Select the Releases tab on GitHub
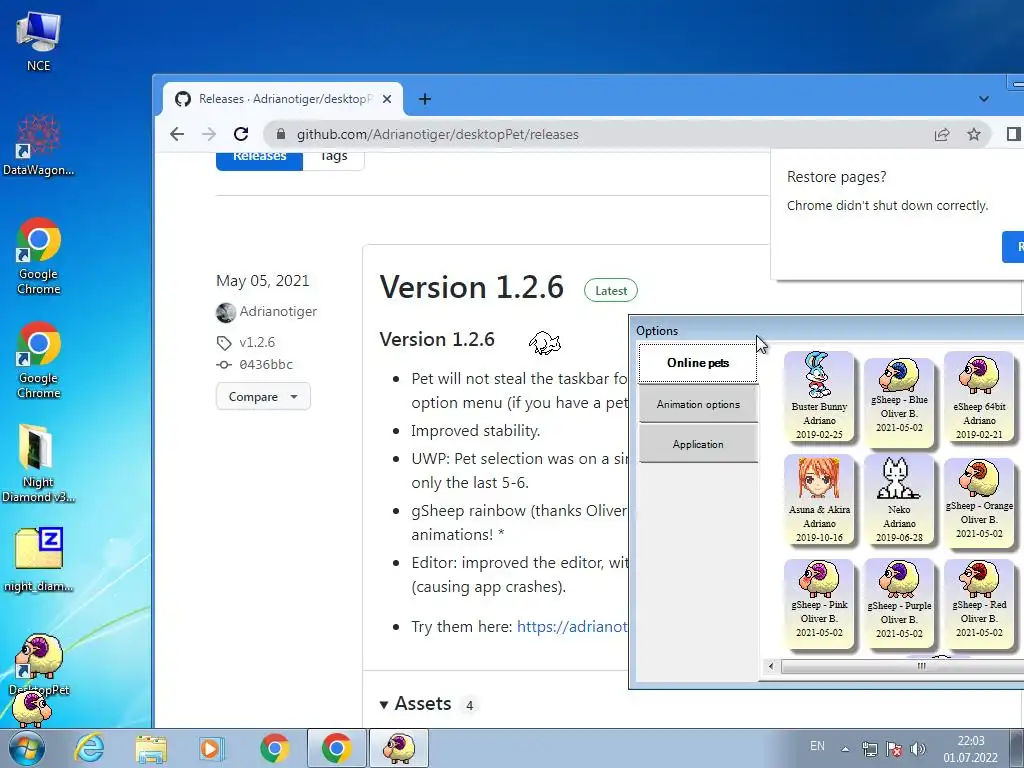 pos(259,157)
